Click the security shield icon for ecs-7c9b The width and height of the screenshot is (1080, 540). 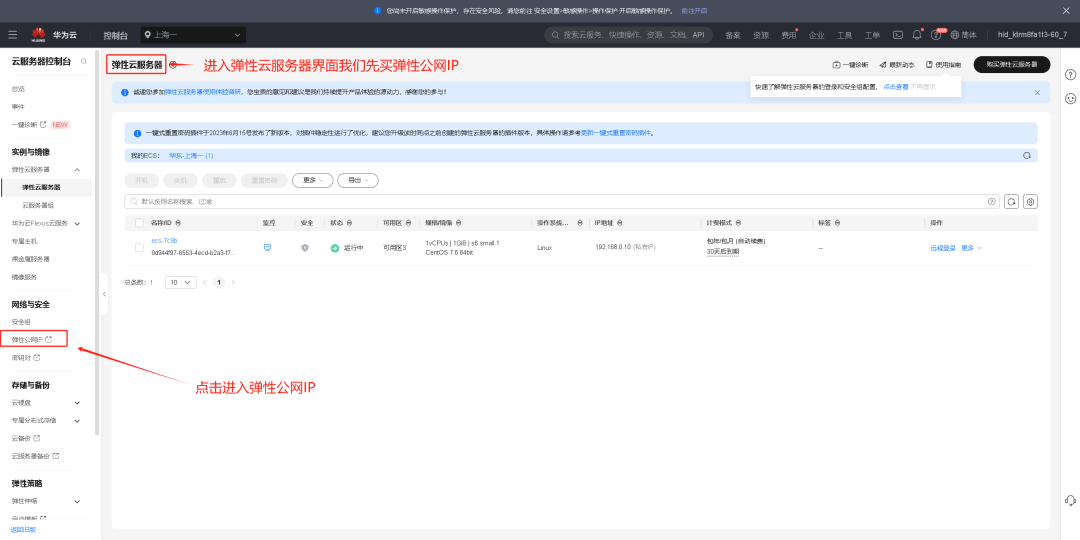click(305, 247)
